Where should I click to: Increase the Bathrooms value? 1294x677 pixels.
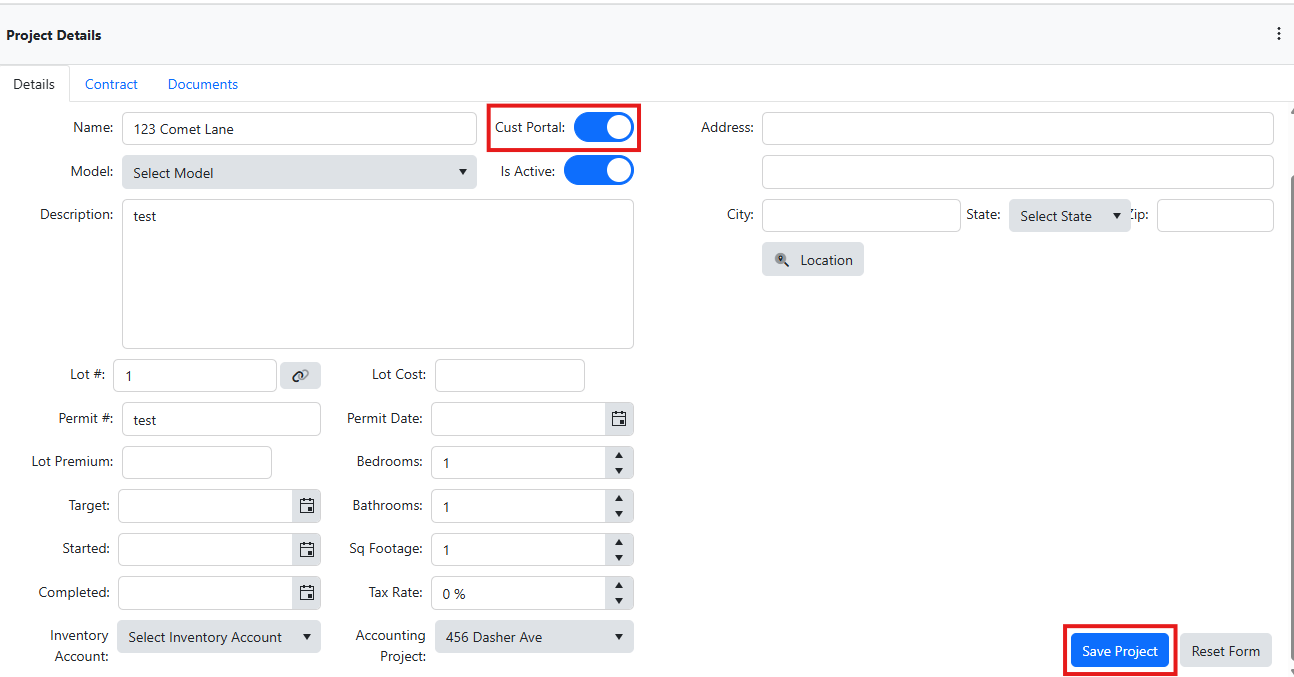[x=619, y=498]
